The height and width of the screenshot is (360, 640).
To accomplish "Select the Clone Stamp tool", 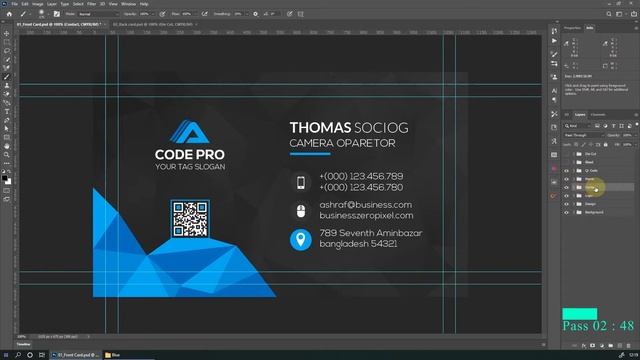I will coord(7,85).
